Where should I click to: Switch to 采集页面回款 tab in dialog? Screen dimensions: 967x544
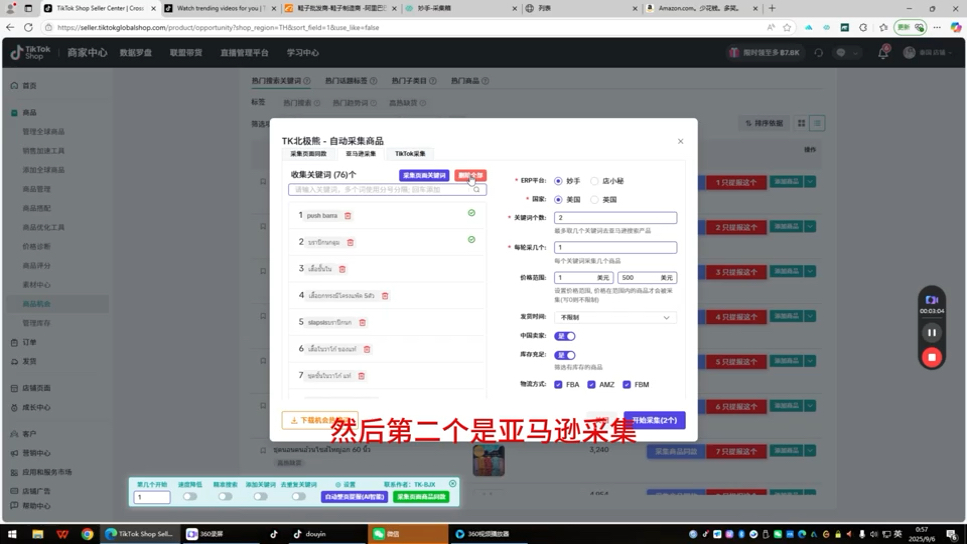(308, 154)
